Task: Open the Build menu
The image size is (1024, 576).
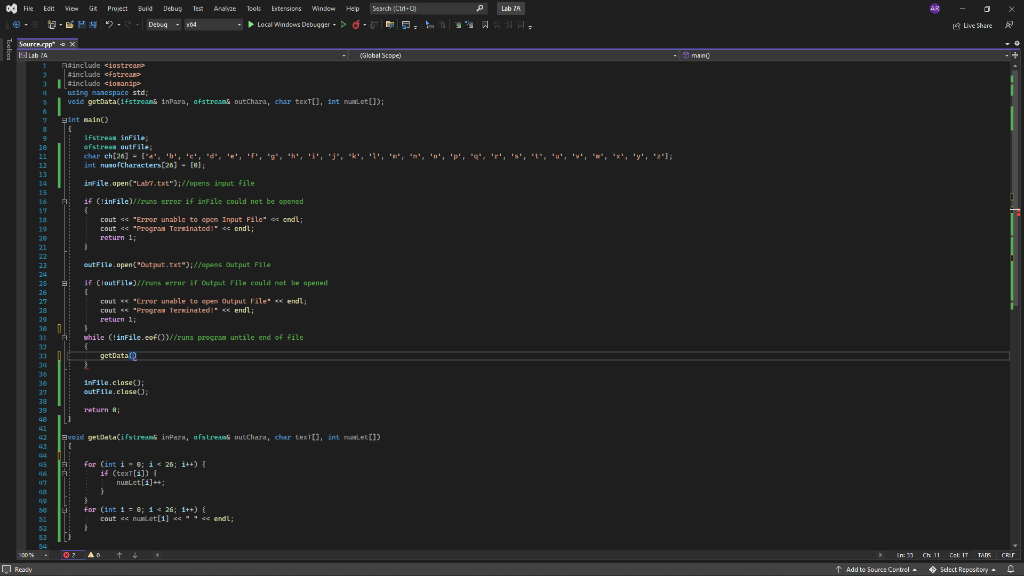Action: 143,8
